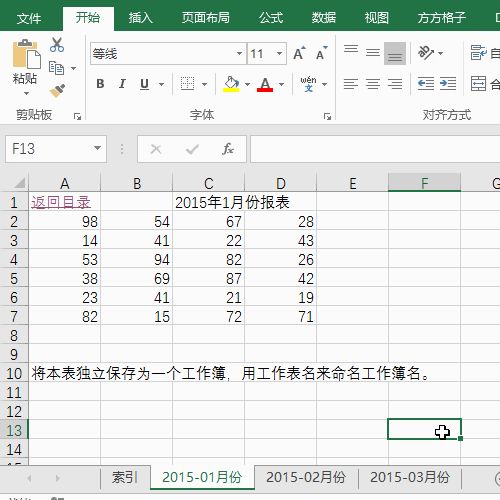This screenshot has height=500, width=500.
Task: Open the font name dropdown
Action: click(239, 53)
